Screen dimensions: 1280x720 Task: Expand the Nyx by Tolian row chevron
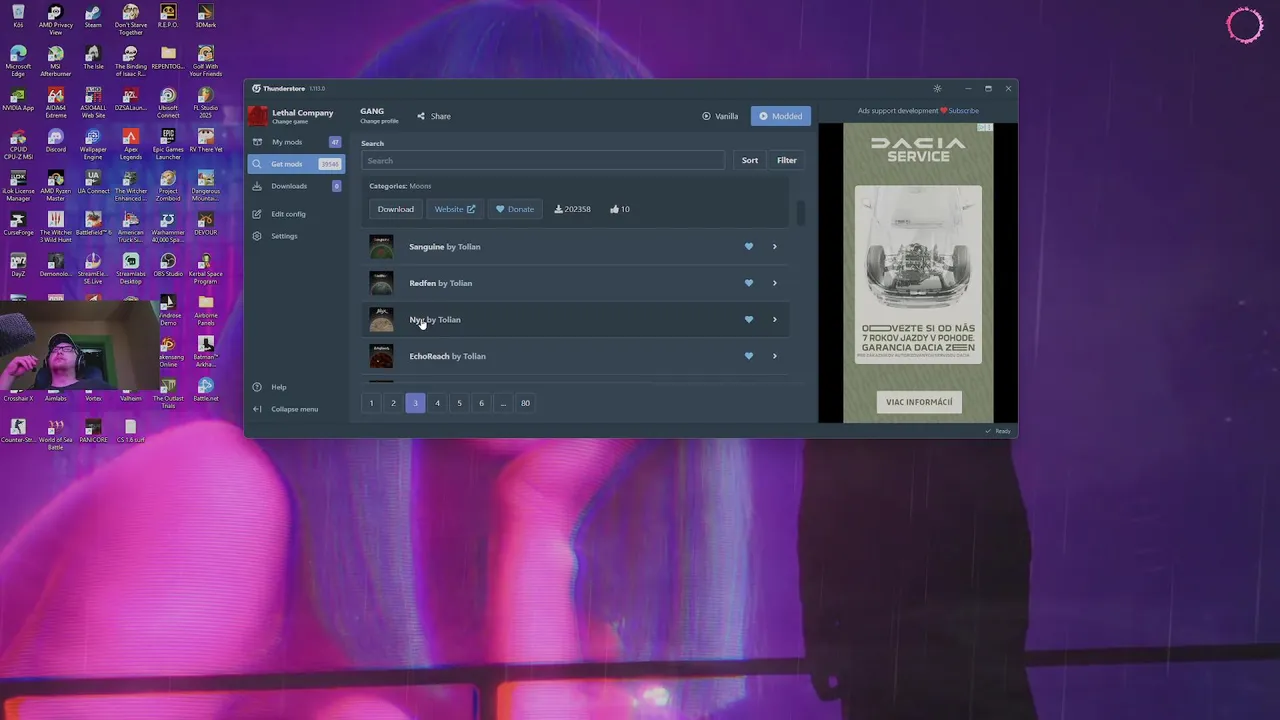pos(774,320)
